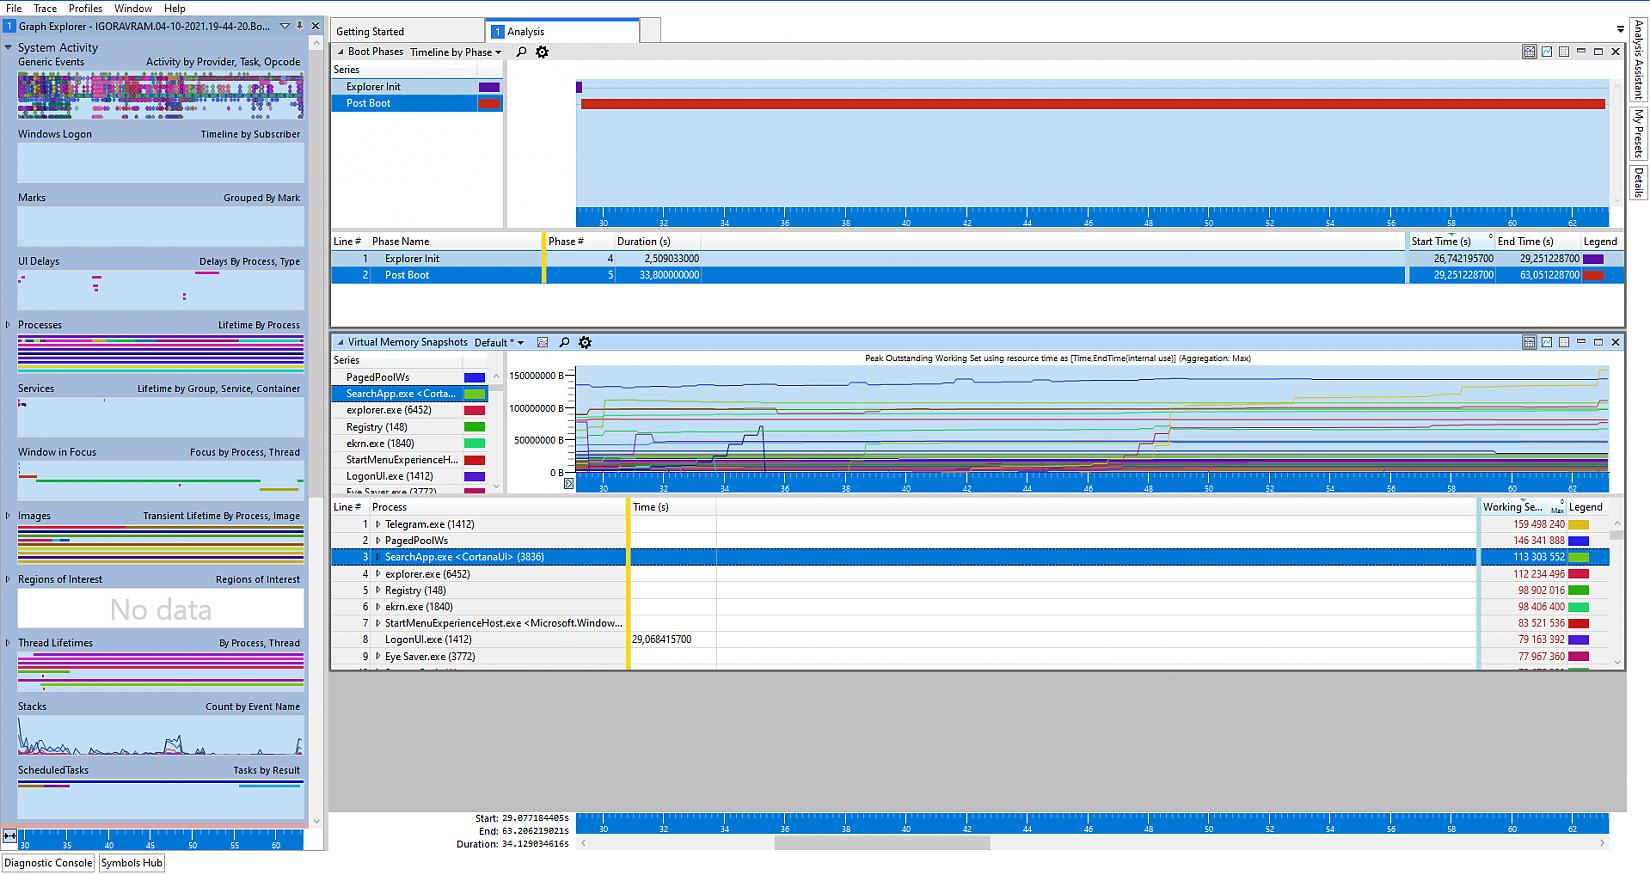The width and height of the screenshot is (1650, 875).
Task: Toggle Explorer Init series color box
Action: [x=489, y=87]
